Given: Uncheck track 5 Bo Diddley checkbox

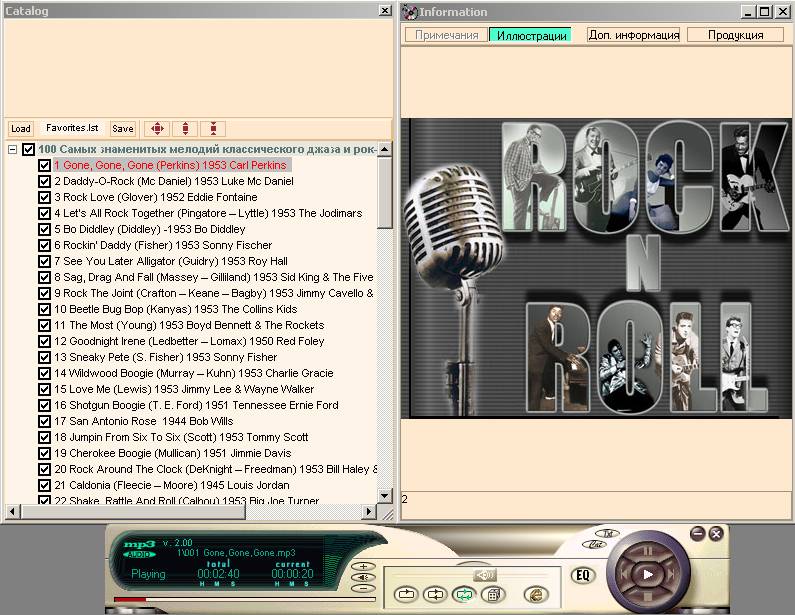Looking at the screenshot, I should pyautogui.click(x=44, y=229).
